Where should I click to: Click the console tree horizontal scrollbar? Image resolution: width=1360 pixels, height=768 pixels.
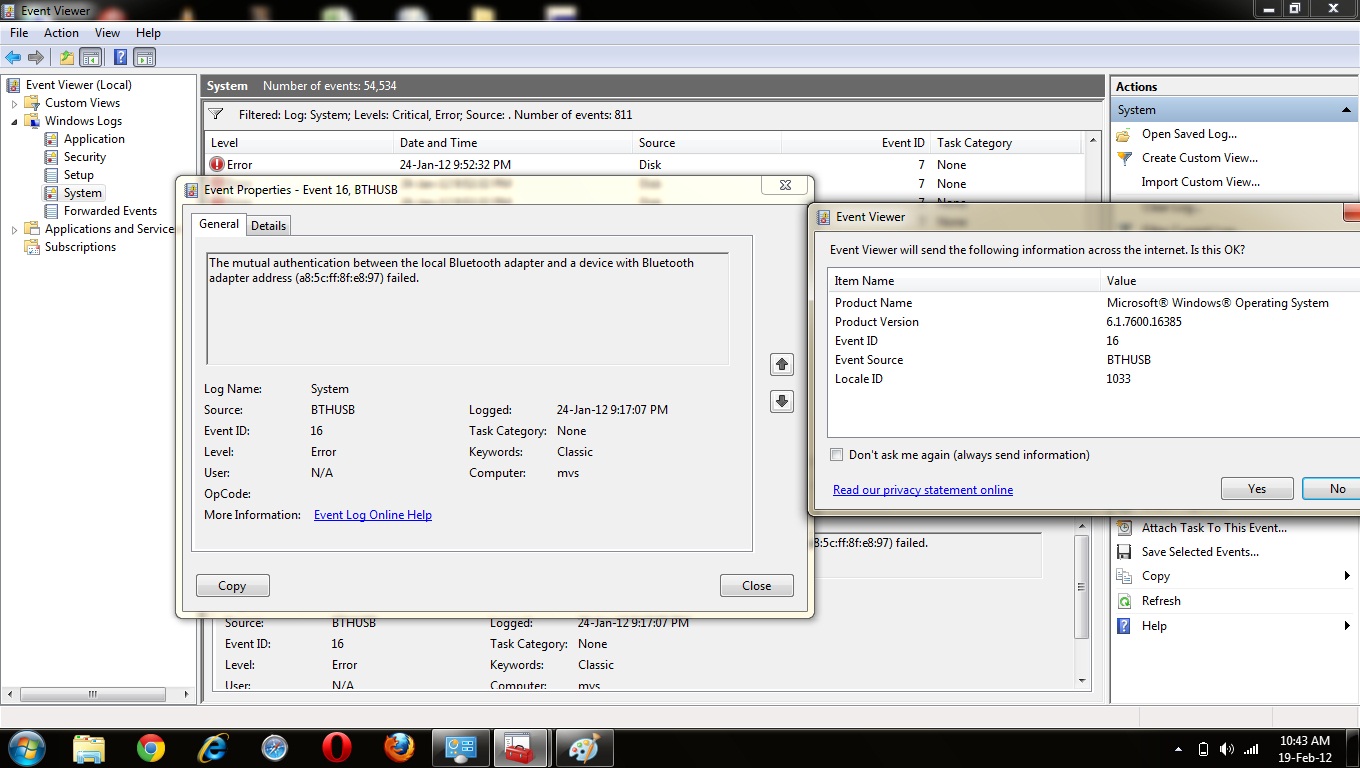(x=92, y=694)
